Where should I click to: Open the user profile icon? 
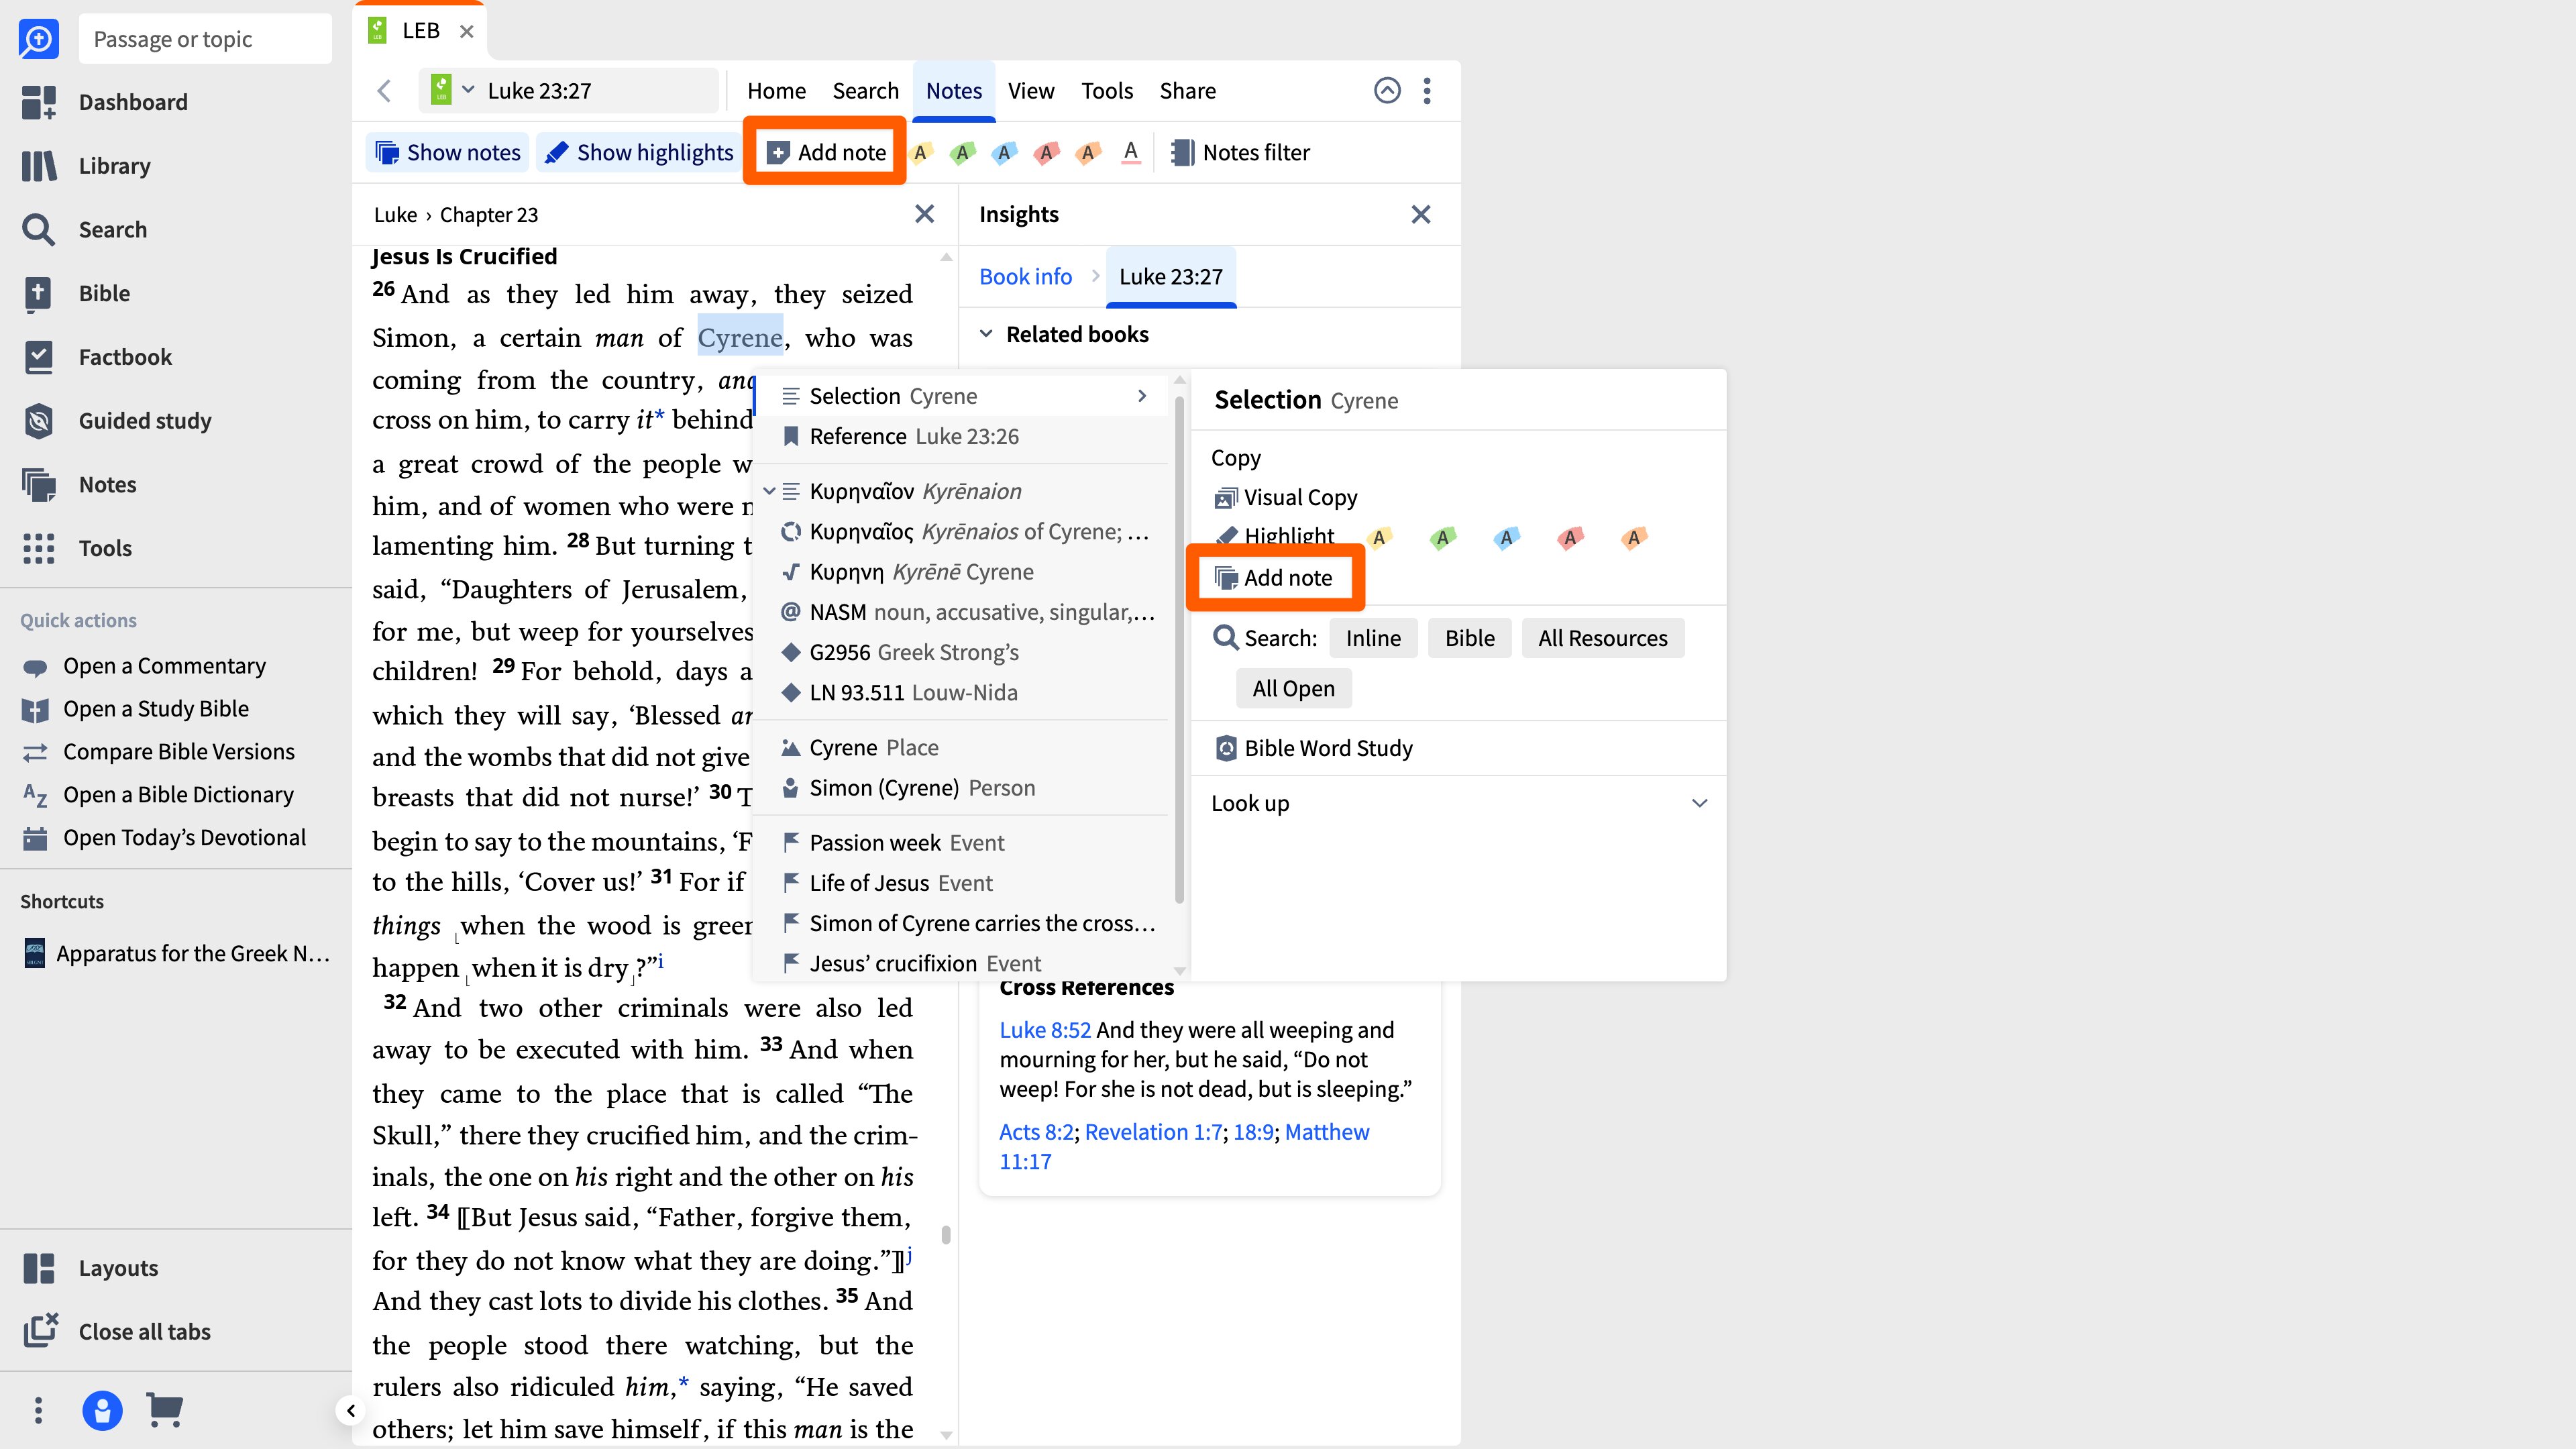point(102,1410)
